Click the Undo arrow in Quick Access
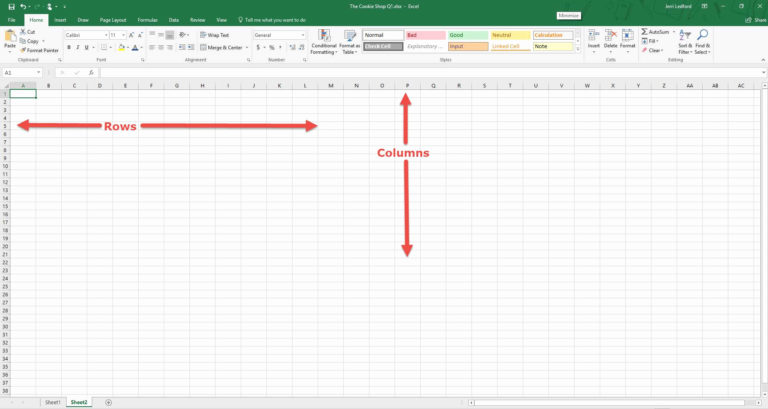Image resolution: width=768 pixels, height=409 pixels. pos(23,6)
